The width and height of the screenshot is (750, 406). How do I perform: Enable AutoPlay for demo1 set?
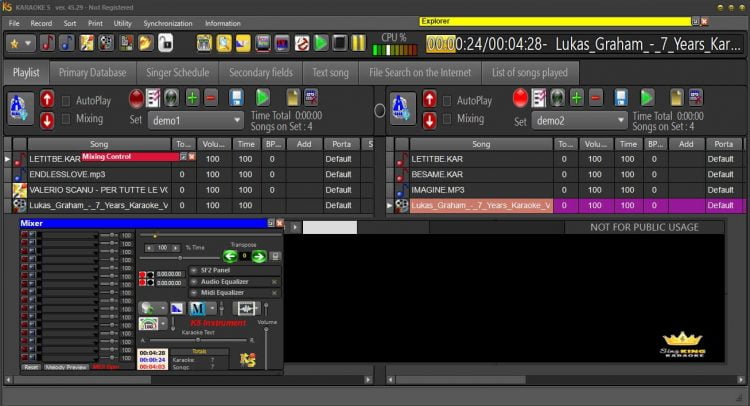(x=66, y=101)
